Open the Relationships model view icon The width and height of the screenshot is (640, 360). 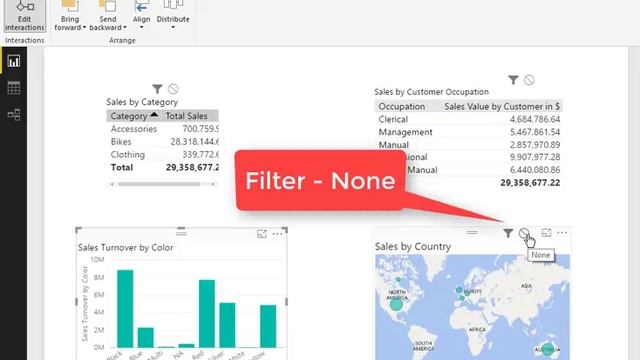[x=14, y=114]
